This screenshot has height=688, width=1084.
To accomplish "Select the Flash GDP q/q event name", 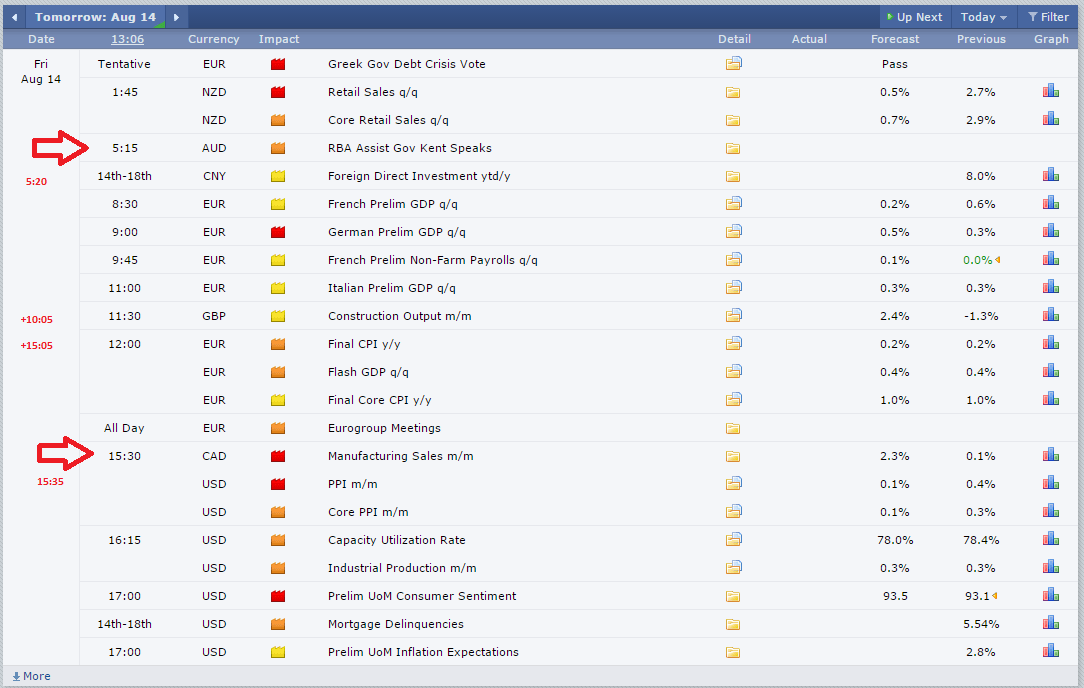I will coord(368,372).
